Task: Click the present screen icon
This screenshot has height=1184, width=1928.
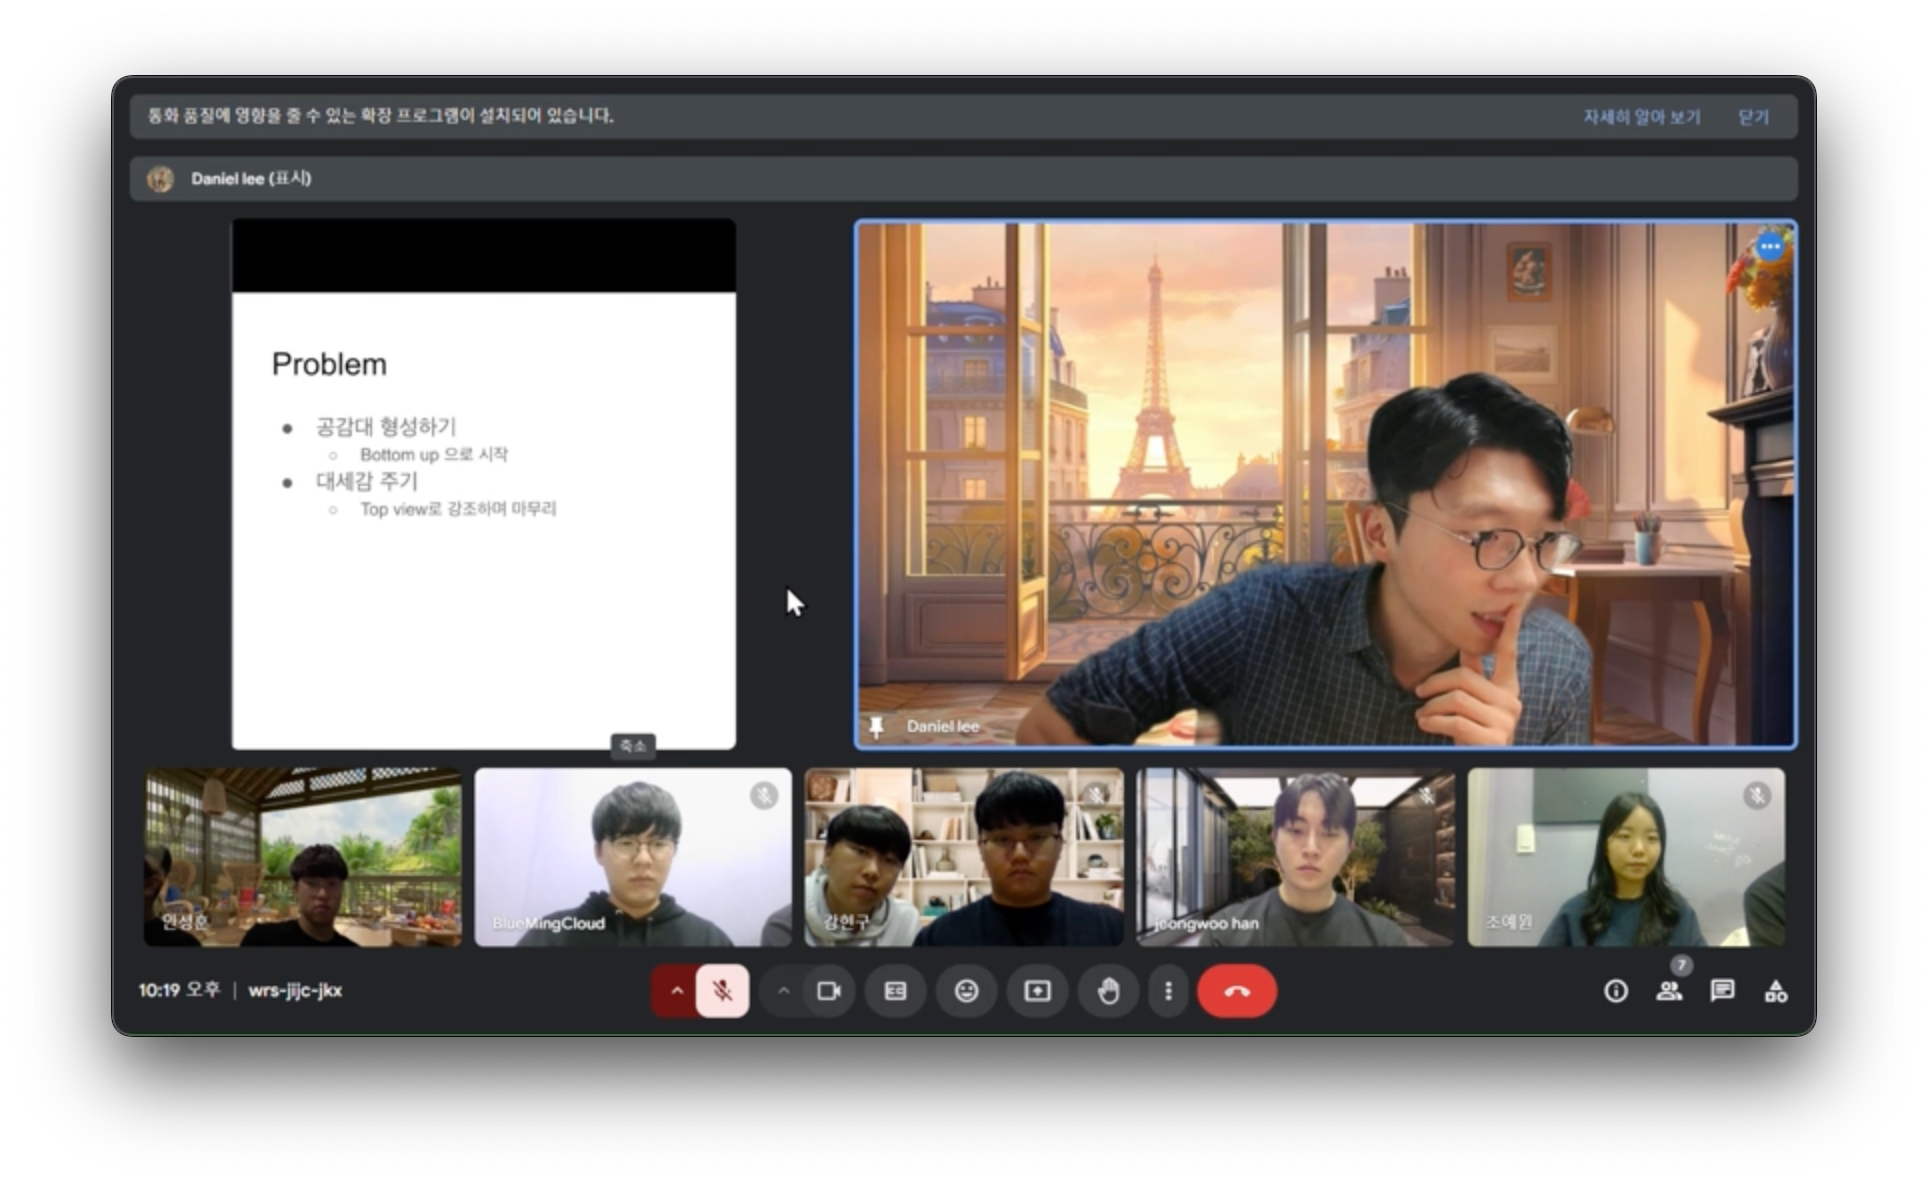Action: coord(1037,991)
